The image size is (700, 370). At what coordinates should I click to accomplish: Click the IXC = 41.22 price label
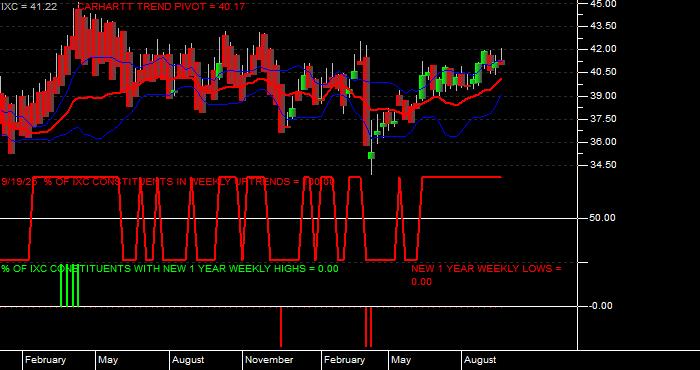pos(29,7)
